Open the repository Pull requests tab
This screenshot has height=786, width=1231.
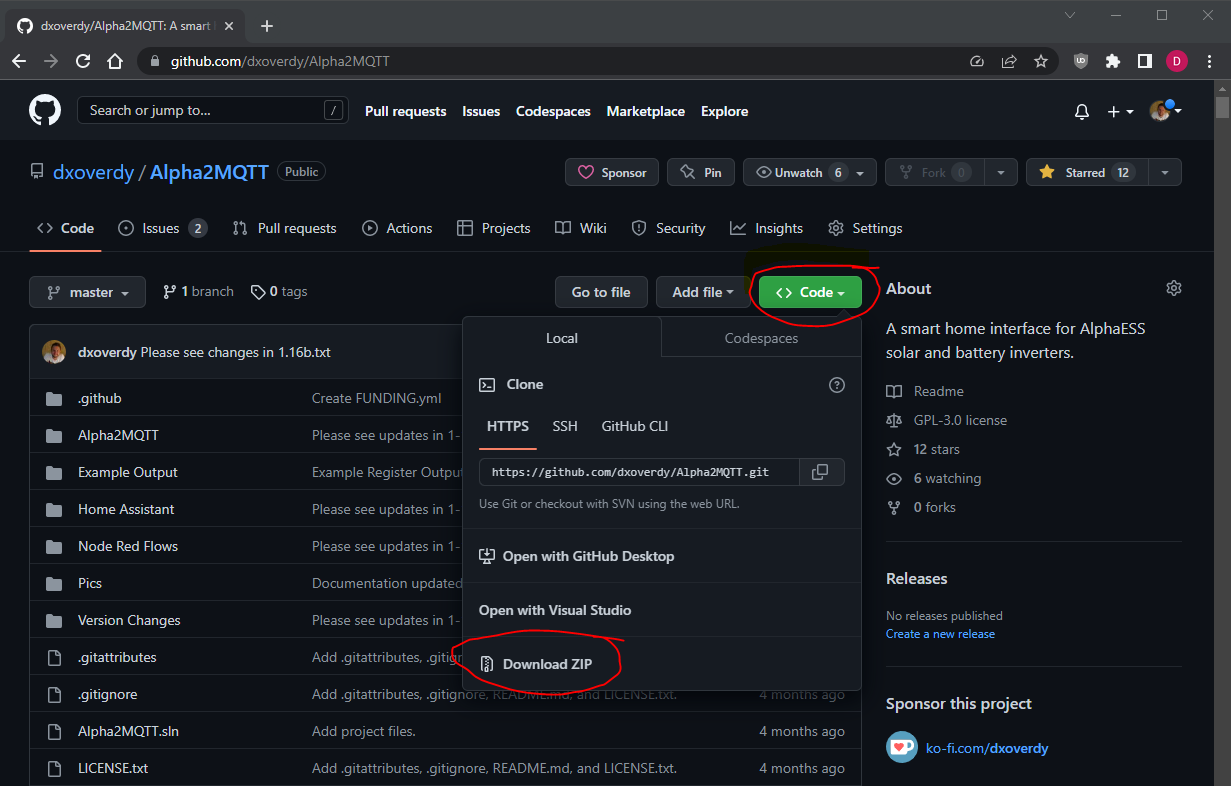284,228
